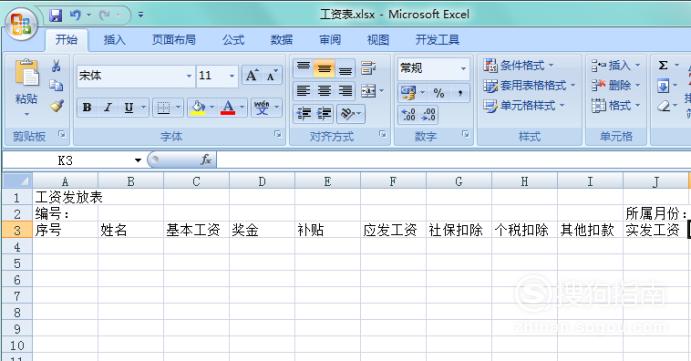The width and height of the screenshot is (691, 361).
Task: Switch to the 插入 tab
Action: click(x=115, y=40)
